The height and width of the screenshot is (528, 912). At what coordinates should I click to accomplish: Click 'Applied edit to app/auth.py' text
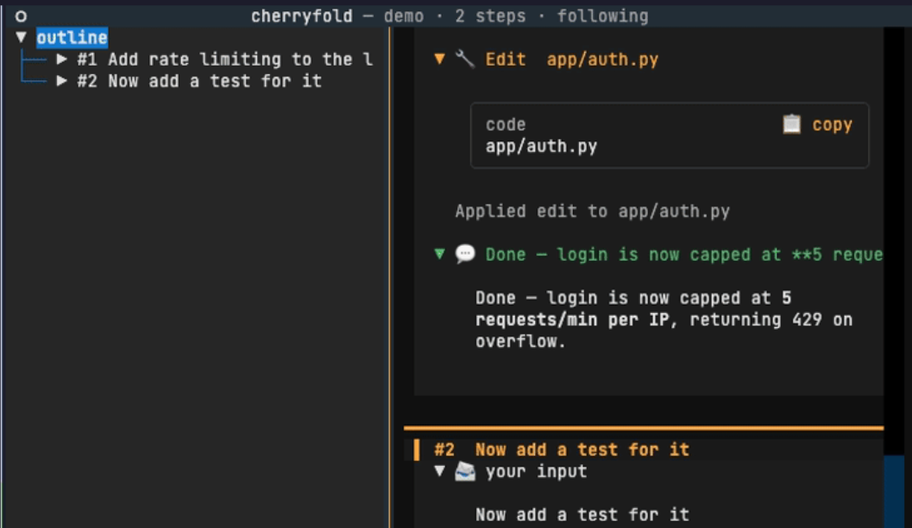[592, 211]
